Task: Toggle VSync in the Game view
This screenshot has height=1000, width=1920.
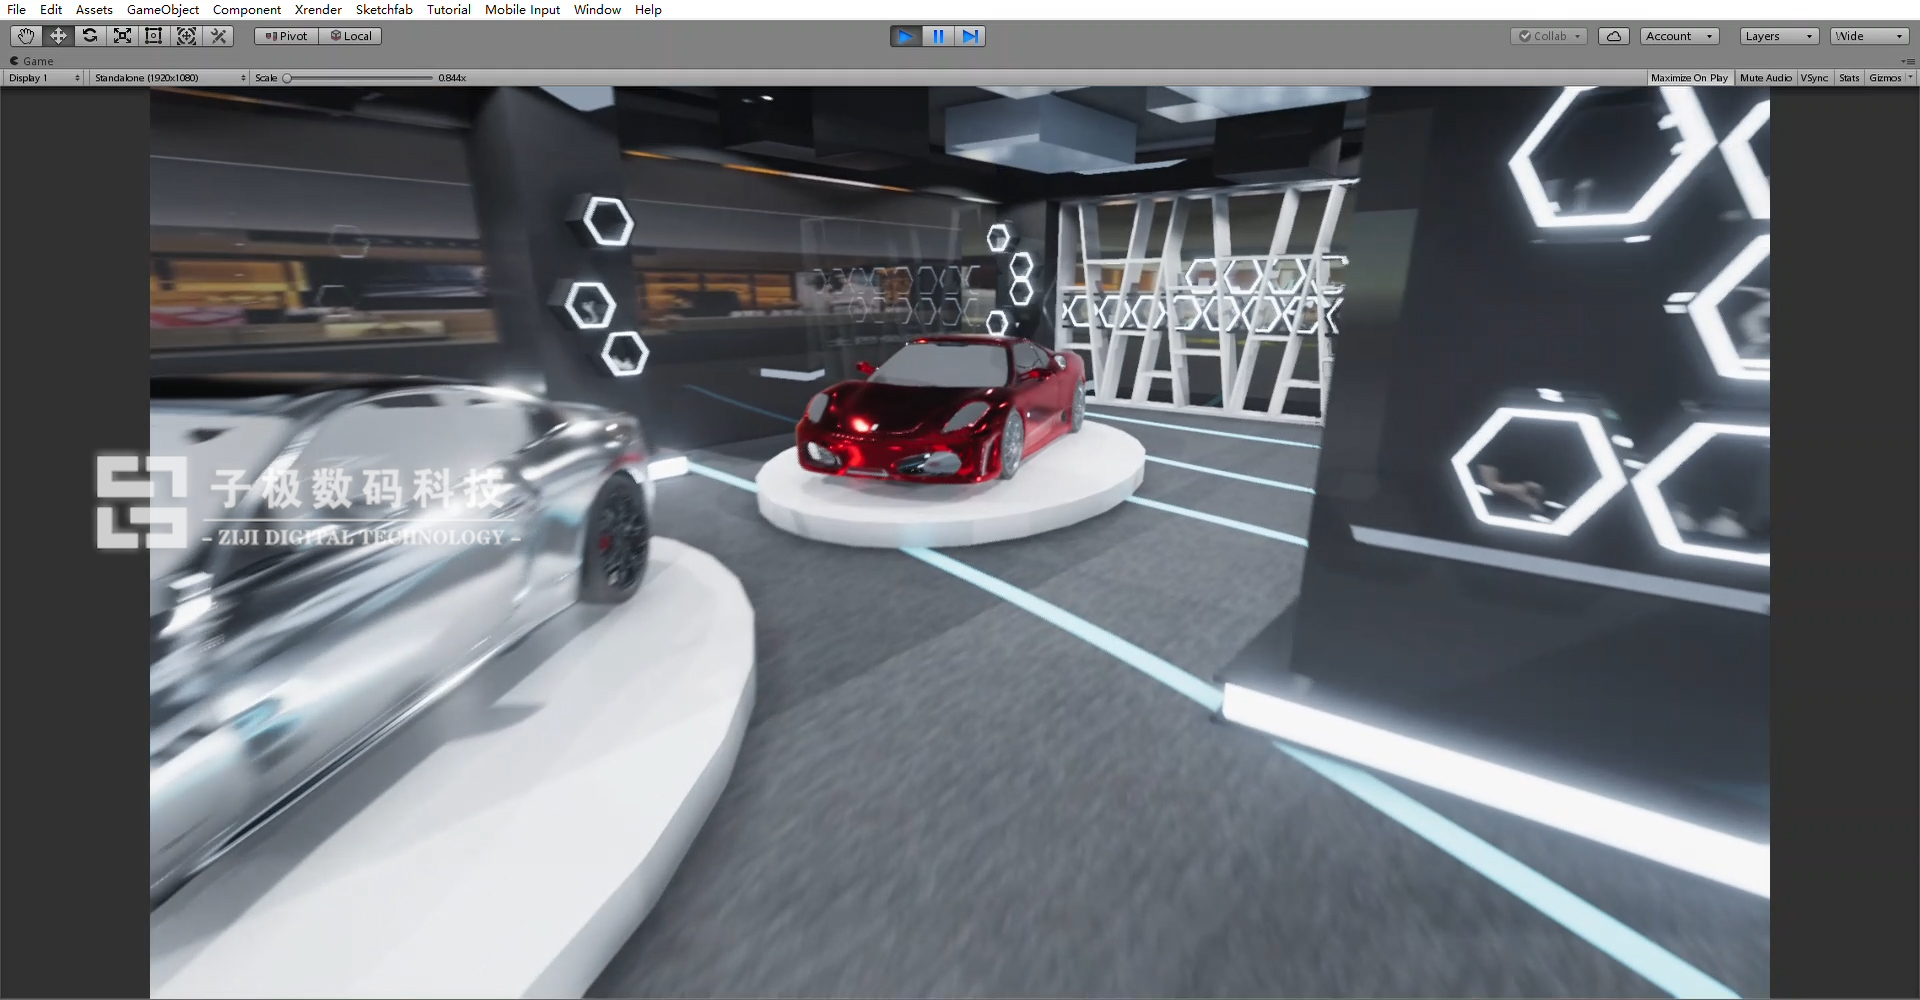Action: 1813,77
